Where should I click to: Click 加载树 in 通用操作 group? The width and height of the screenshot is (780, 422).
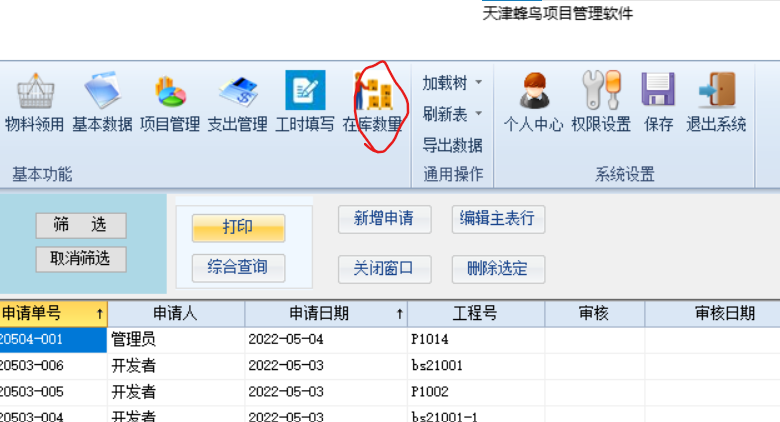pyautogui.click(x=445, y=83)
